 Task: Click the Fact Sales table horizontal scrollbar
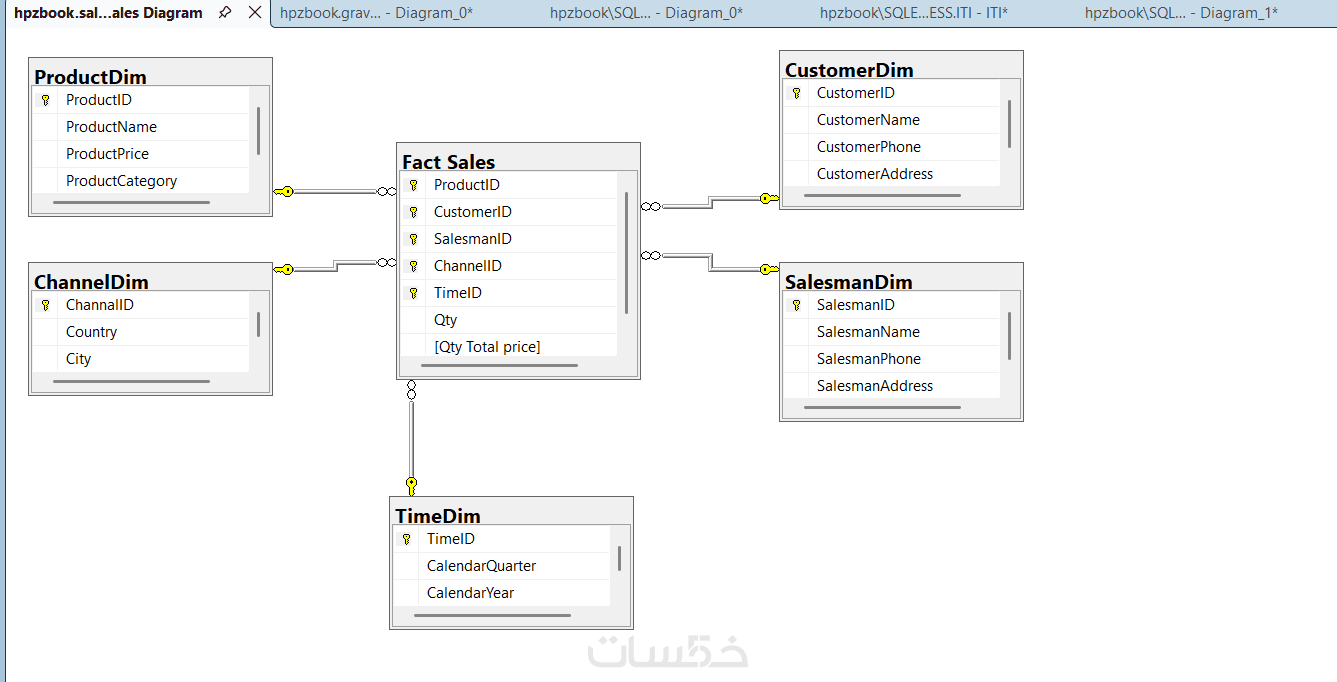(499, 366)
